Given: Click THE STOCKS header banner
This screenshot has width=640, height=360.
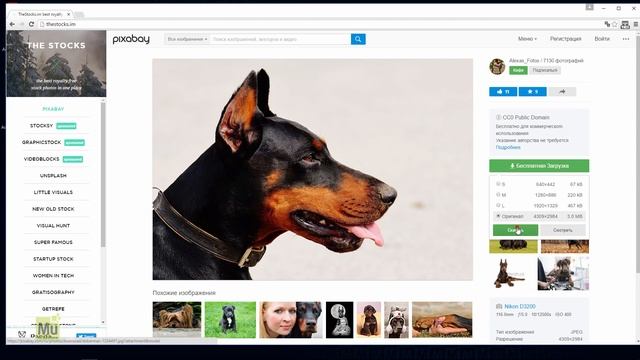Looking at the screenshot, I should (56, 63).
